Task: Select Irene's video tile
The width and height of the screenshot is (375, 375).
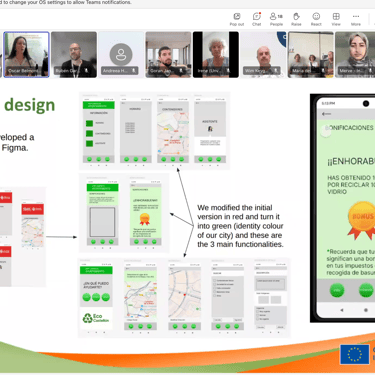Action: pyautogui.click(x=216, y=55)
